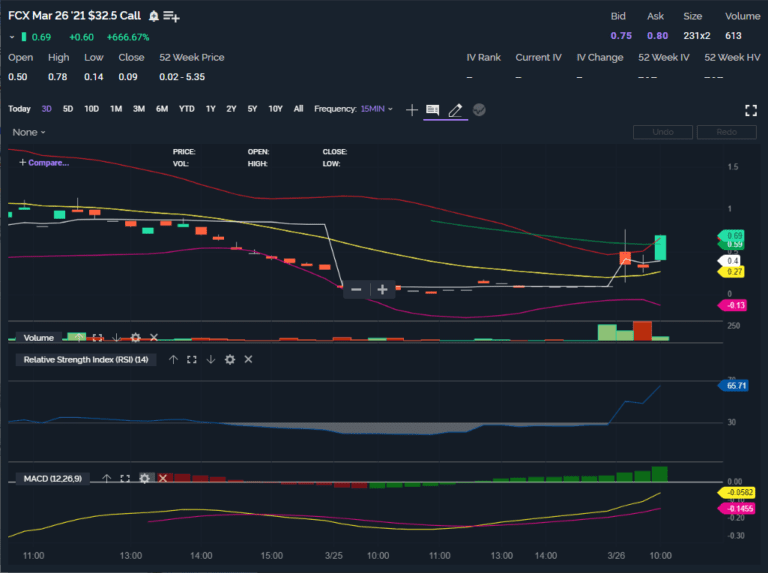Switch to the YTD time range

click(x=187, y=109)
